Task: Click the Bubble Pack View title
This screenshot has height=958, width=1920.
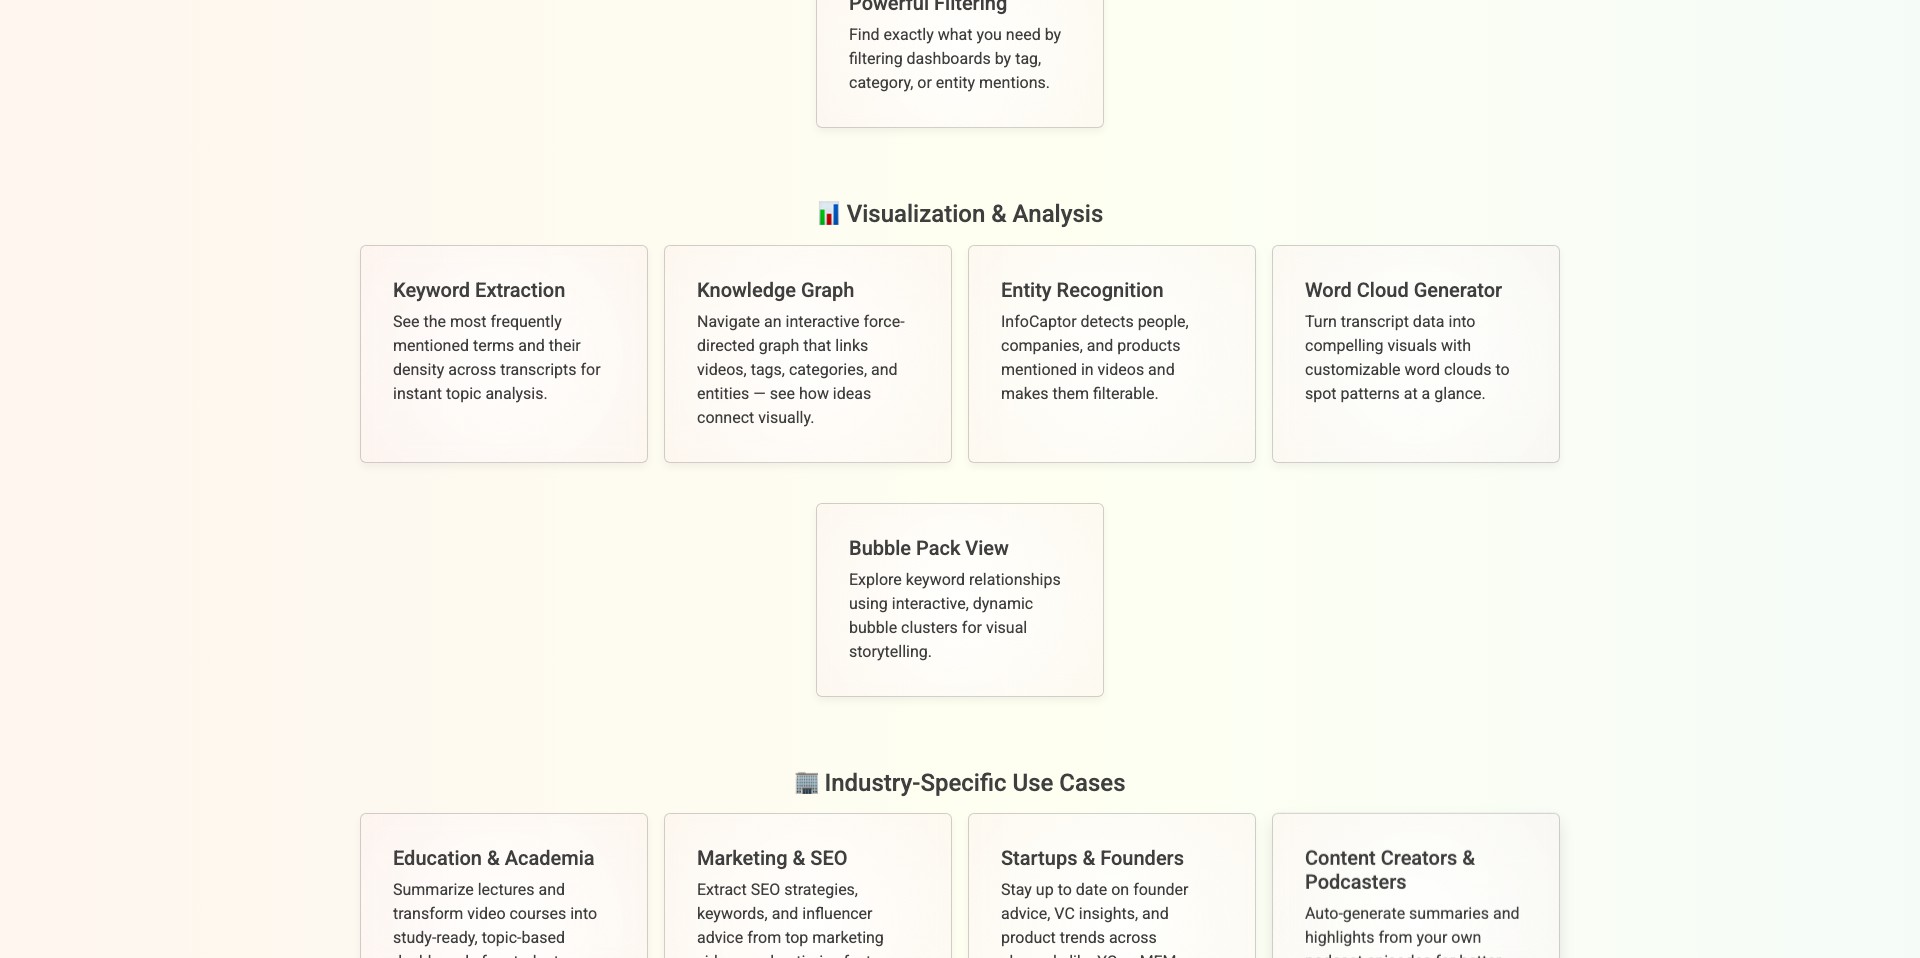Action: (x=929, y=548)
